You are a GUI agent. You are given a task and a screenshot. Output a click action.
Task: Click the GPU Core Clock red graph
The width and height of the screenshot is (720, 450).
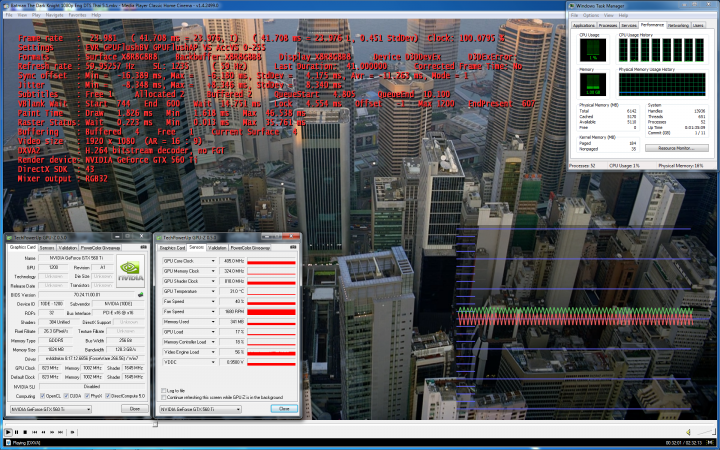coord(271,261)
